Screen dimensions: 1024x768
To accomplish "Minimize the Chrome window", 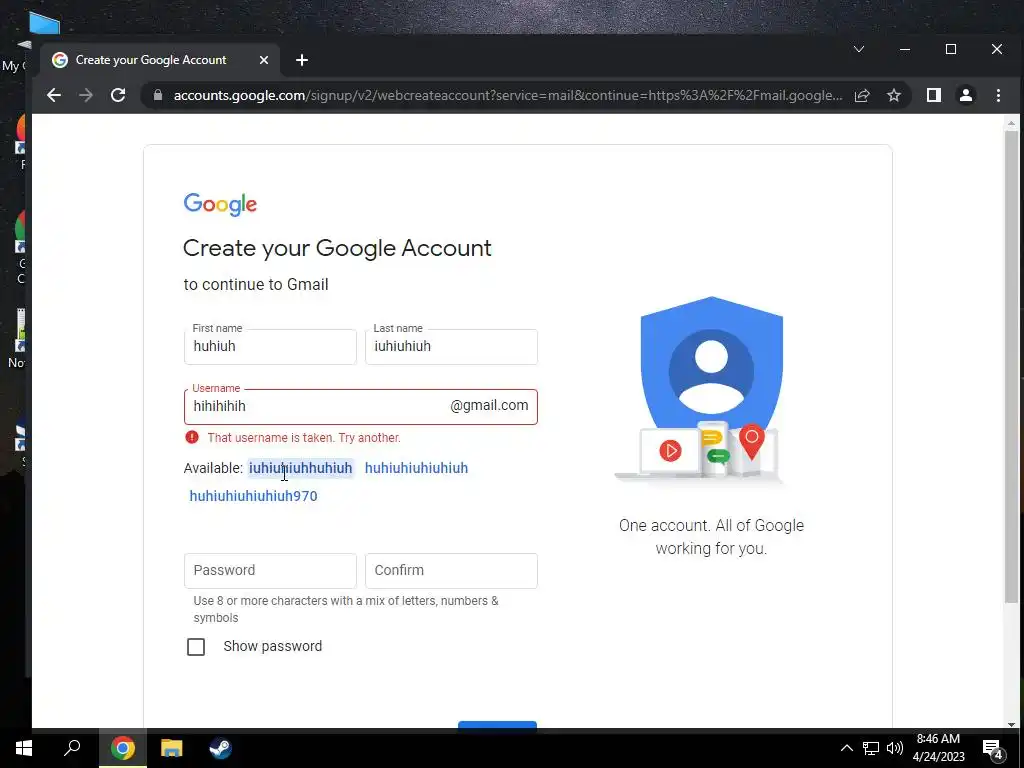I will [905, 49].
